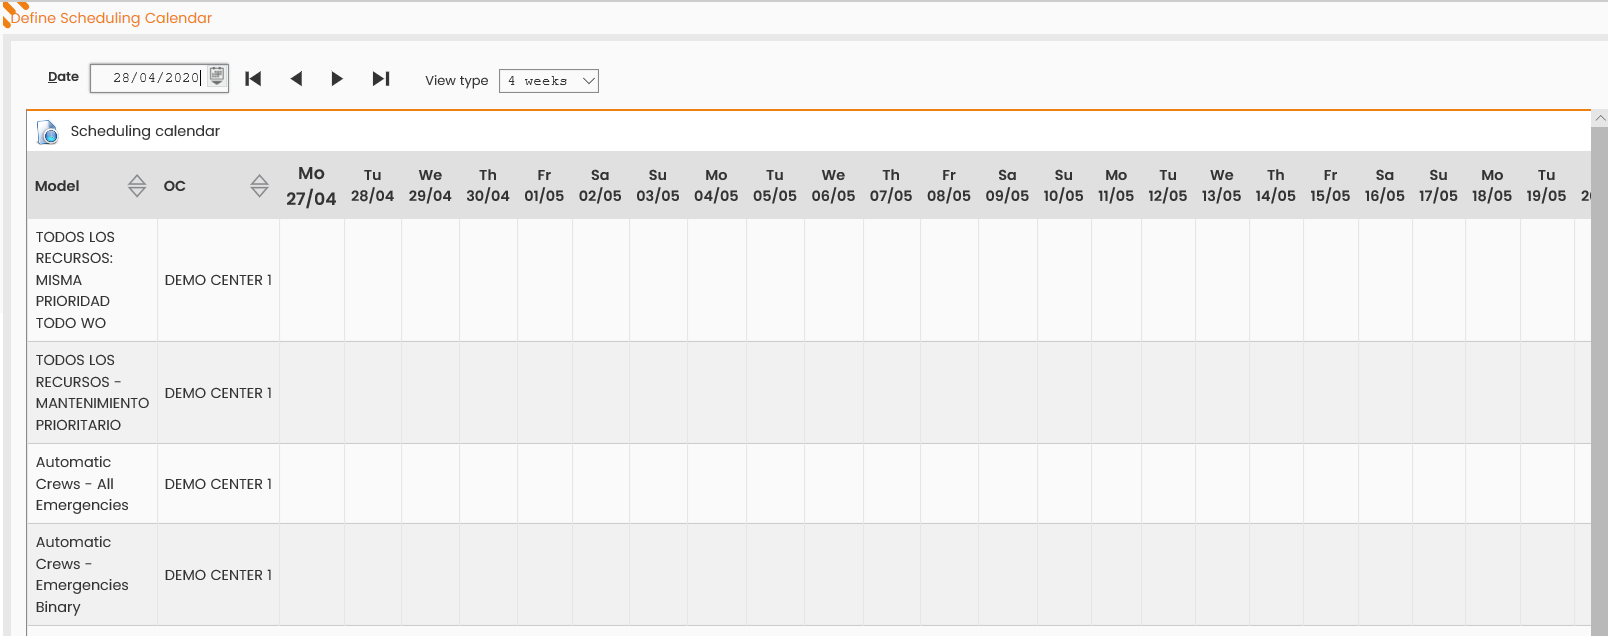
Task: Click the Define Scheduling Calendar title
Action: click(x=112, y=18)
